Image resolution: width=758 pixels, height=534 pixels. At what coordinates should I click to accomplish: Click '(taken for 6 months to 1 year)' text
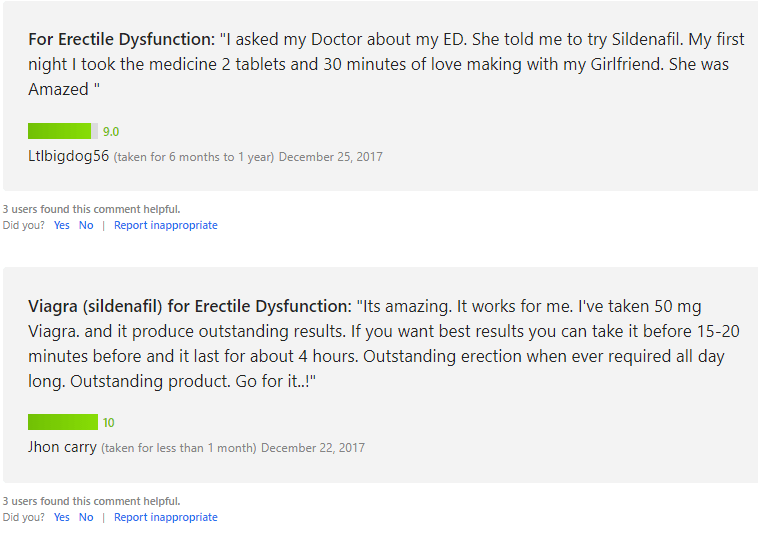point(194,157)
